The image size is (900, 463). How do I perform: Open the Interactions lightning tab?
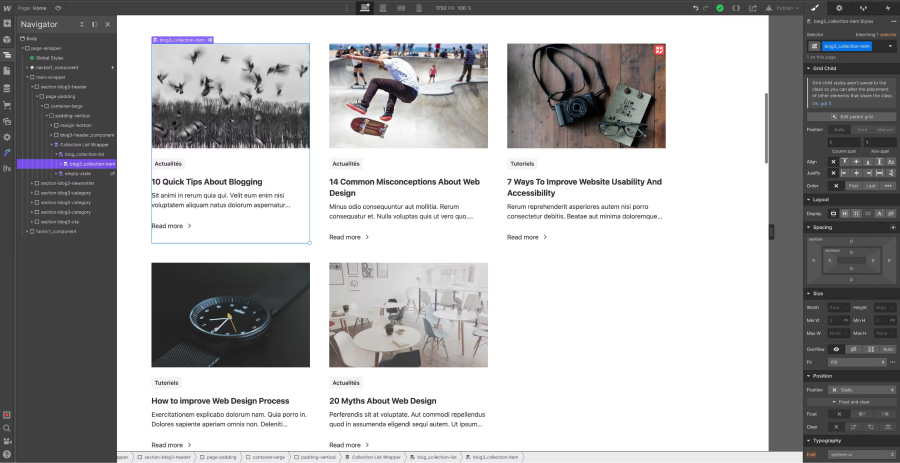tap(887, 8)
